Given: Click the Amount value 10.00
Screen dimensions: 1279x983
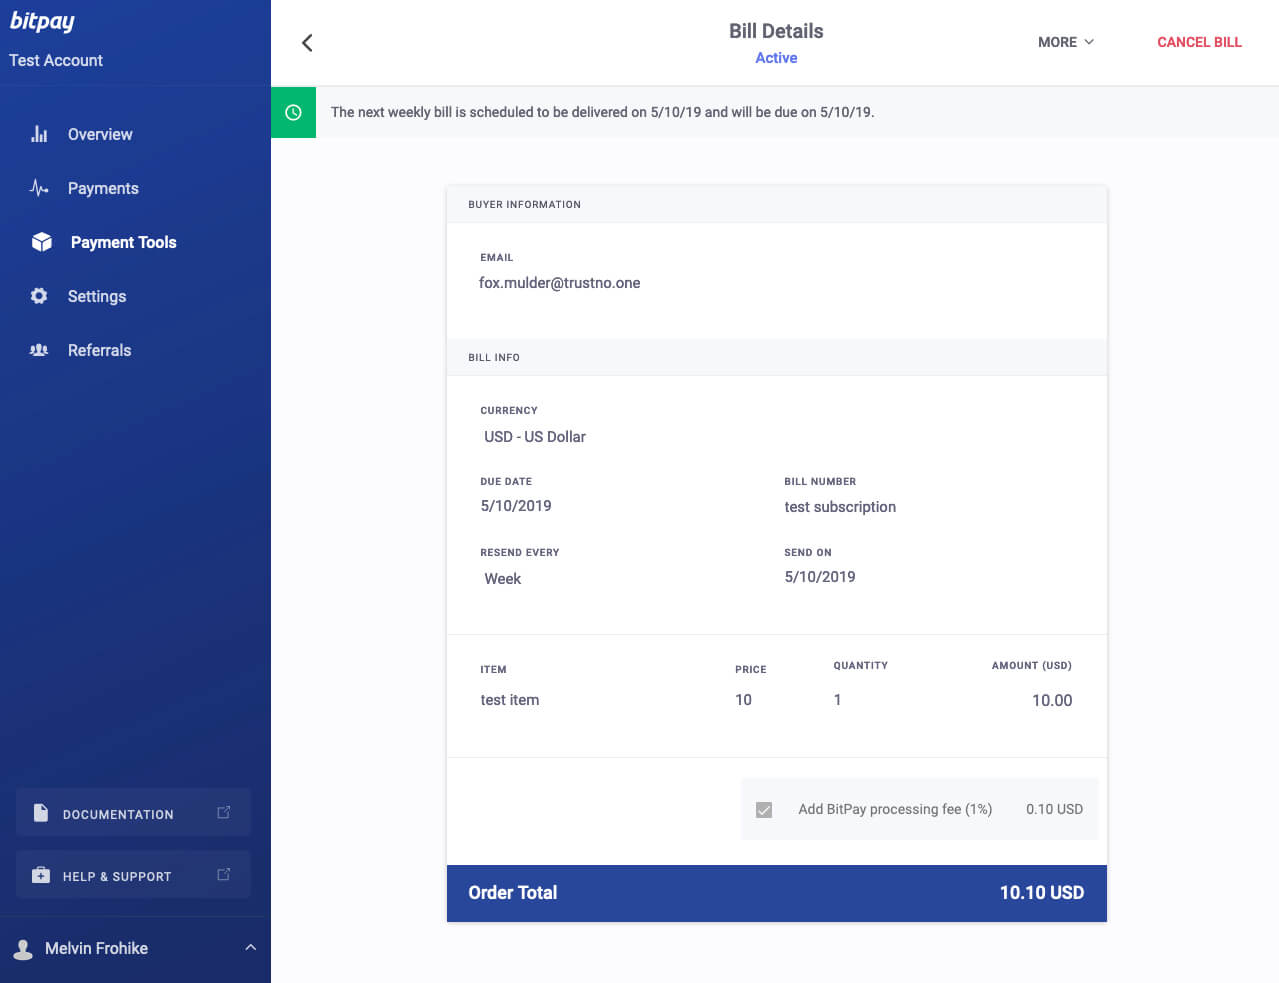Looking at the screenshot, I should pos(1052,701).
